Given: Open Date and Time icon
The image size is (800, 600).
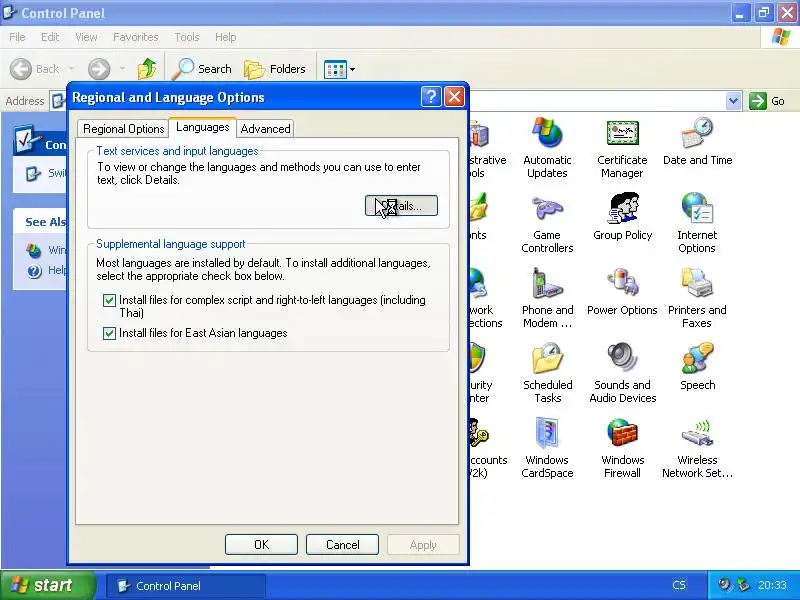Looking at the screenshot, I should [697, 141].
